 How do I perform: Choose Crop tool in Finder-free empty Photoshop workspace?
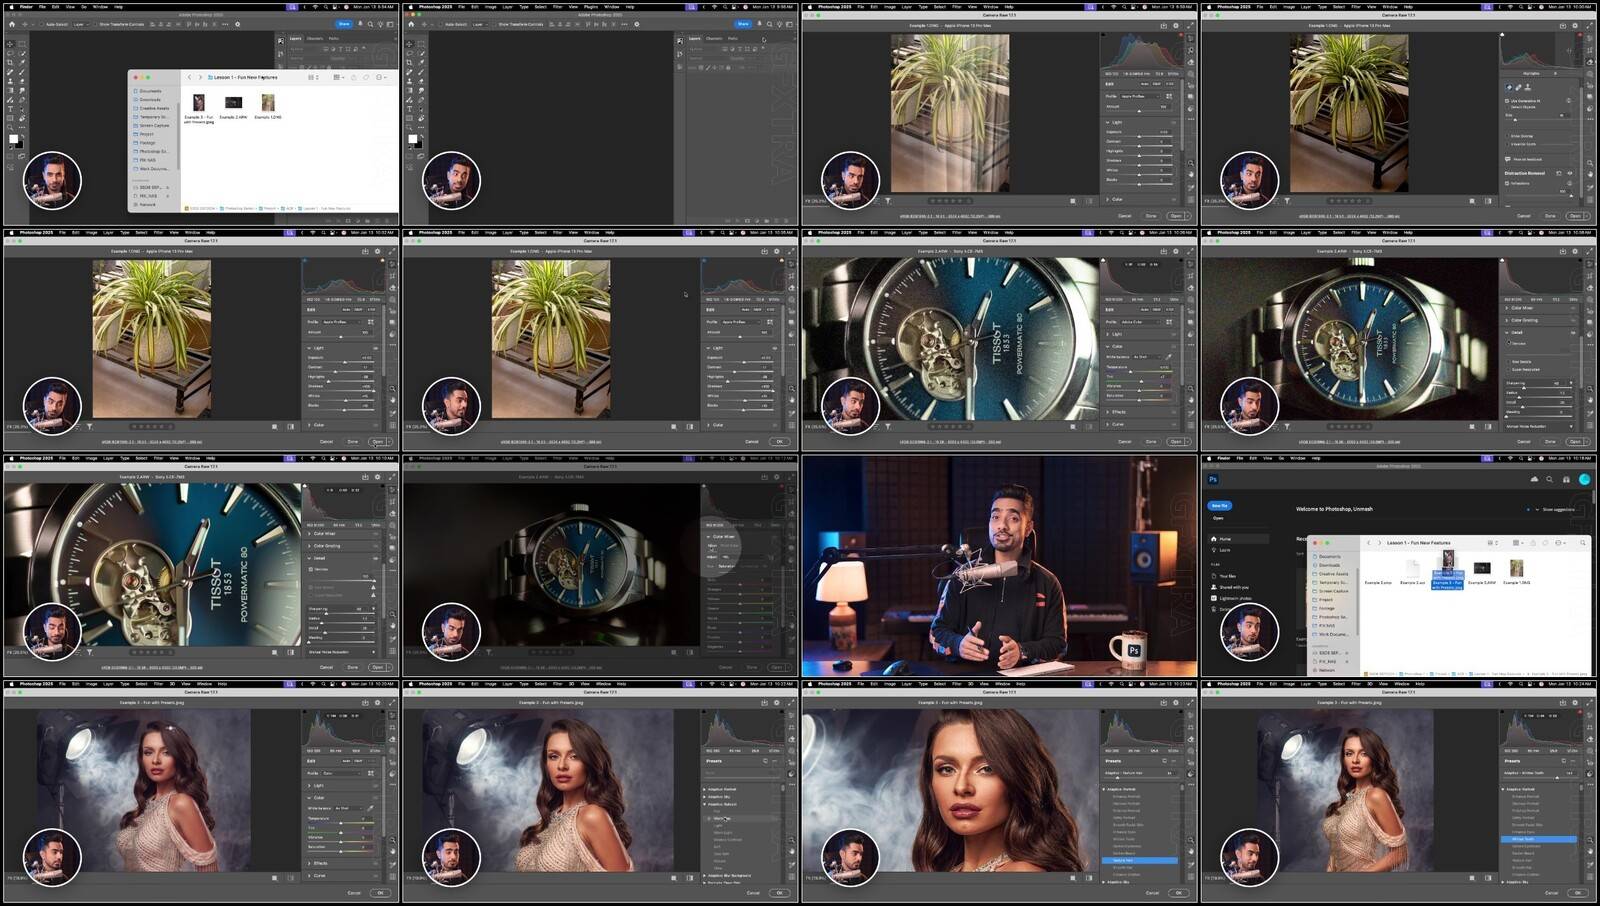[x=409, y=62]
